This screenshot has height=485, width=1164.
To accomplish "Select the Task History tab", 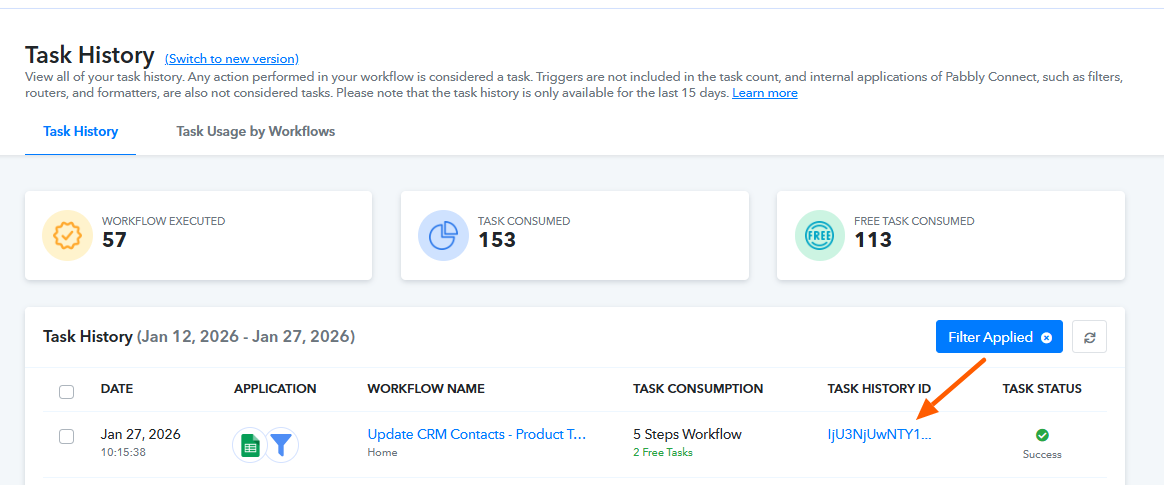I will point(80,131).
